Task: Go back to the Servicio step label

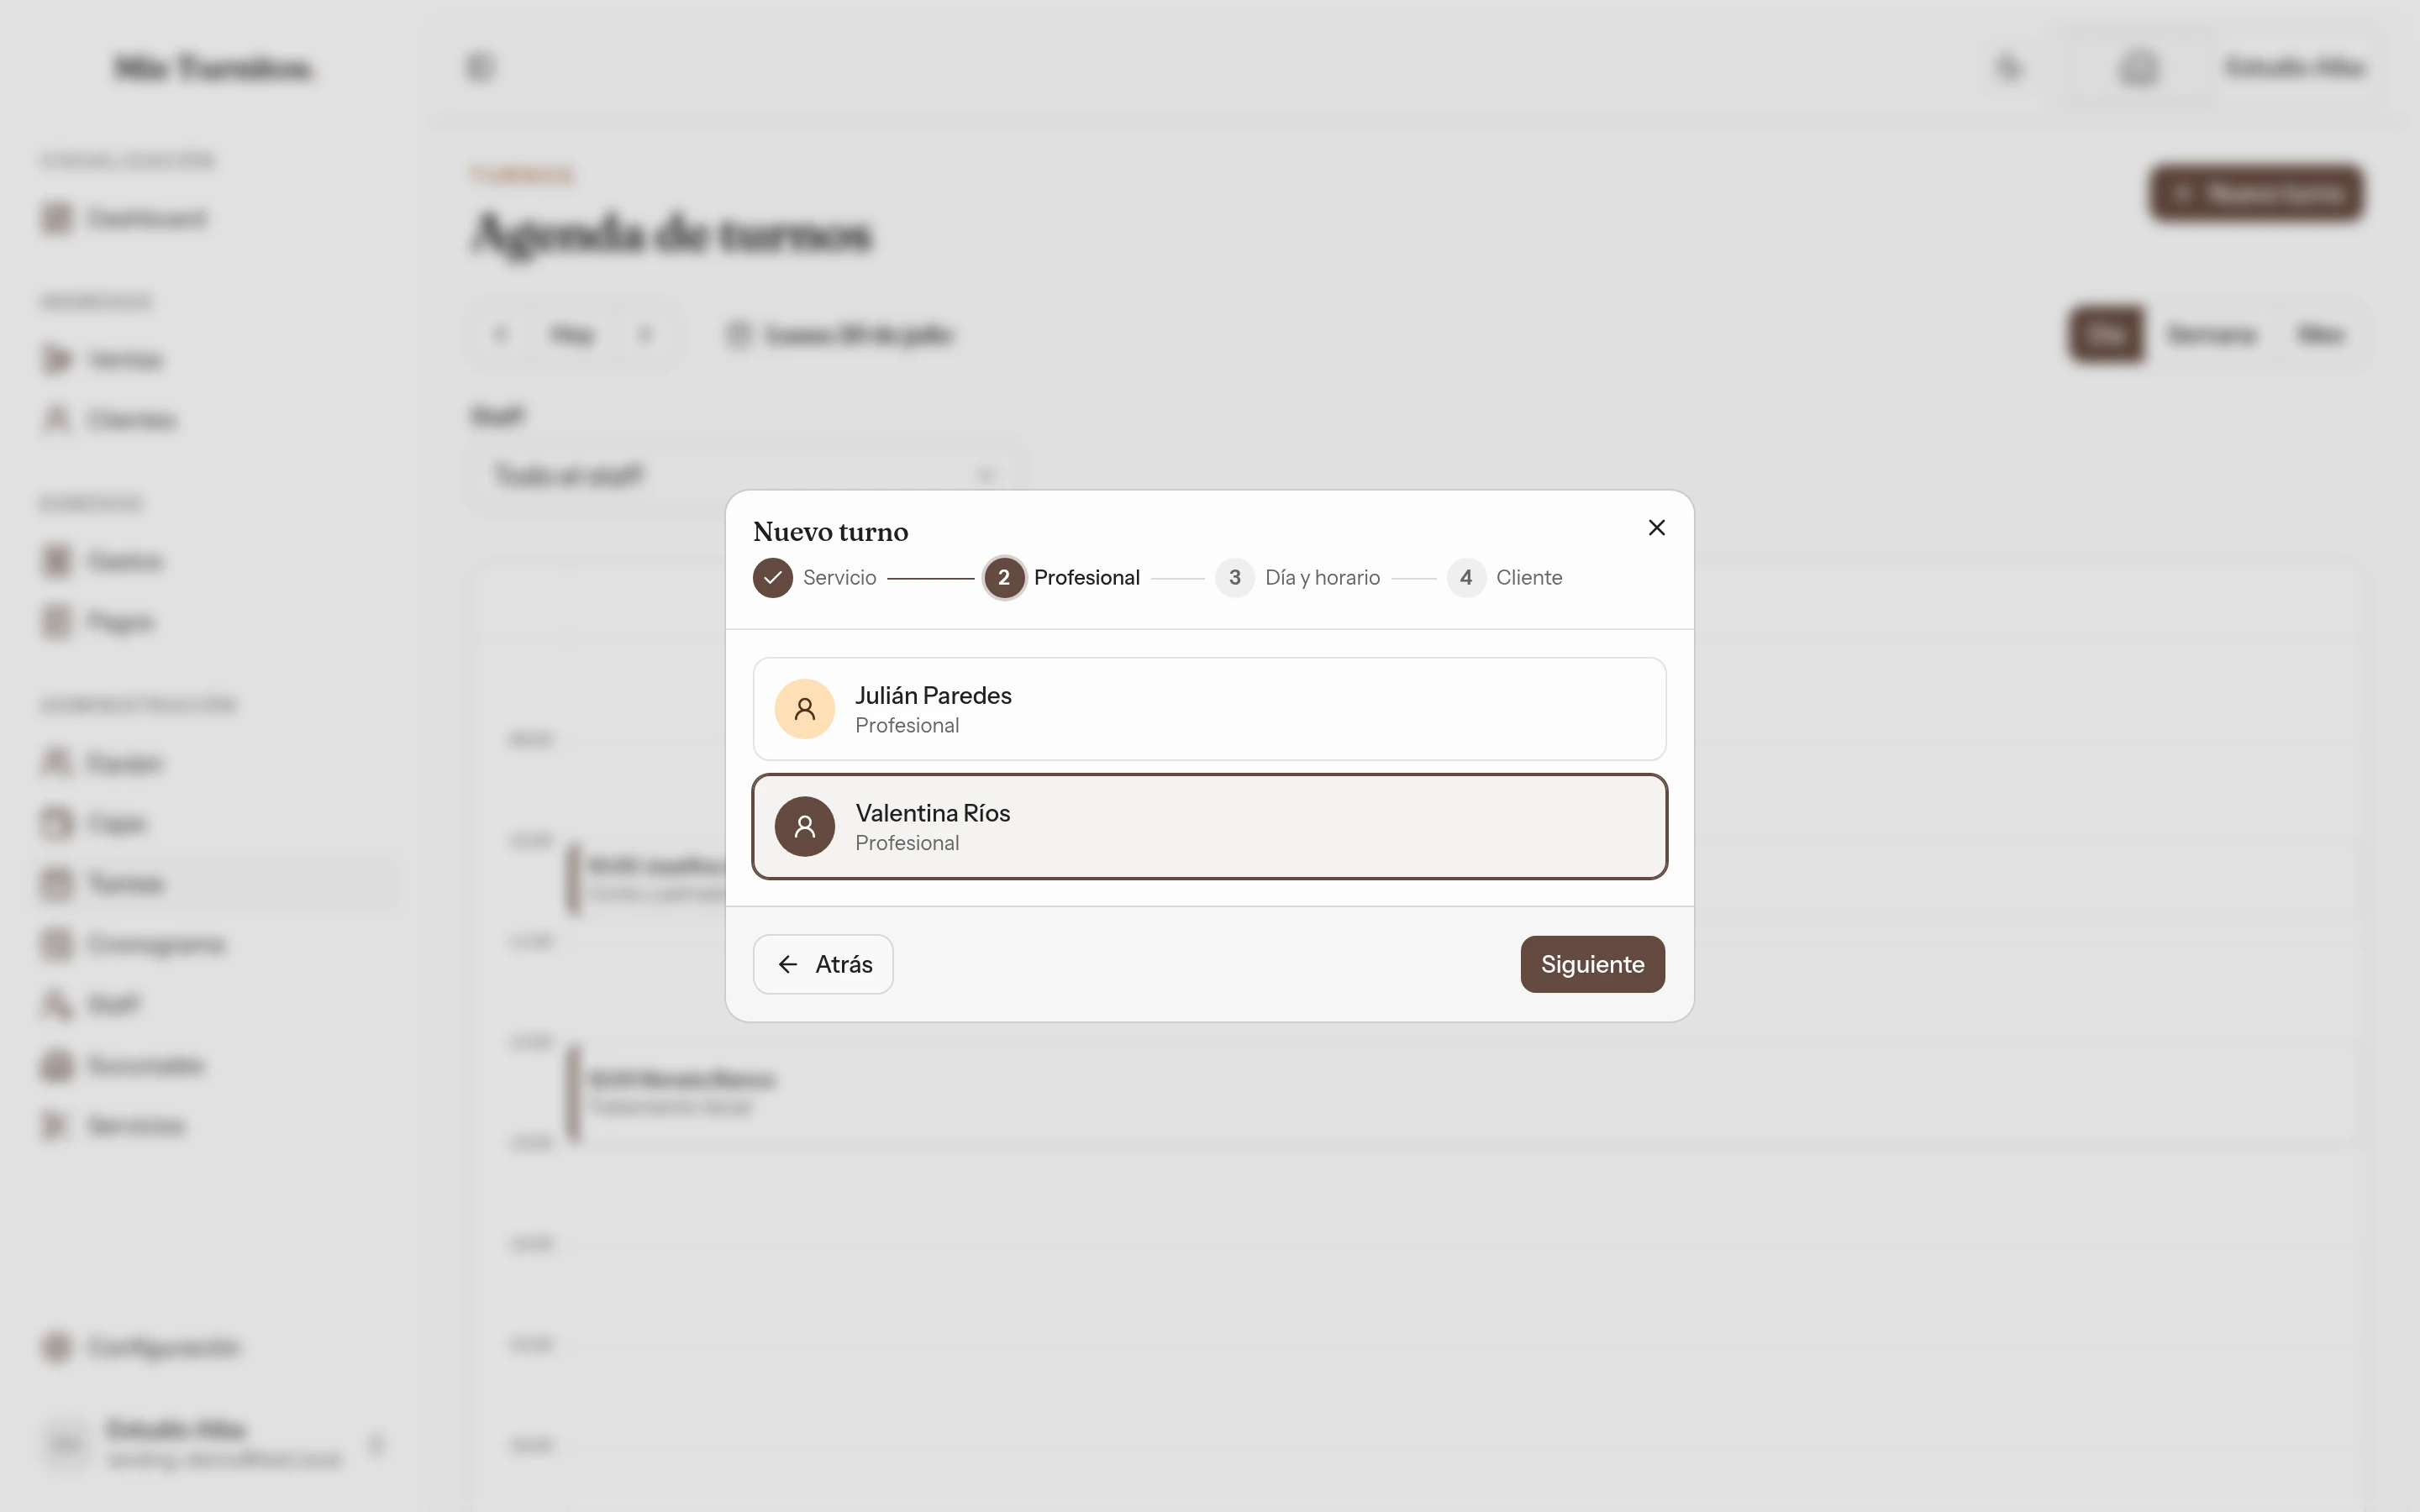Action: [839, 578]
